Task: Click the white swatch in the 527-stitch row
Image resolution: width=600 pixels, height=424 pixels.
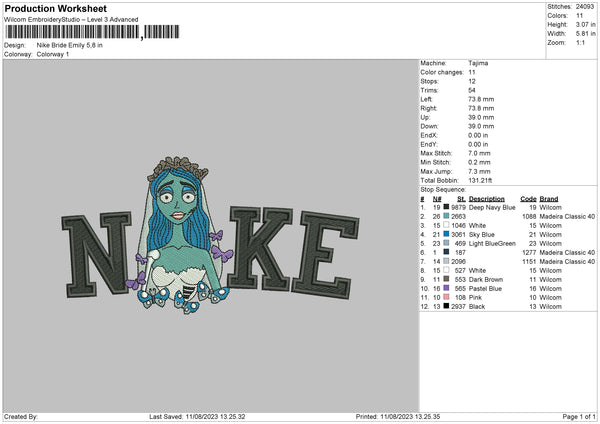Action: [446, 270]
